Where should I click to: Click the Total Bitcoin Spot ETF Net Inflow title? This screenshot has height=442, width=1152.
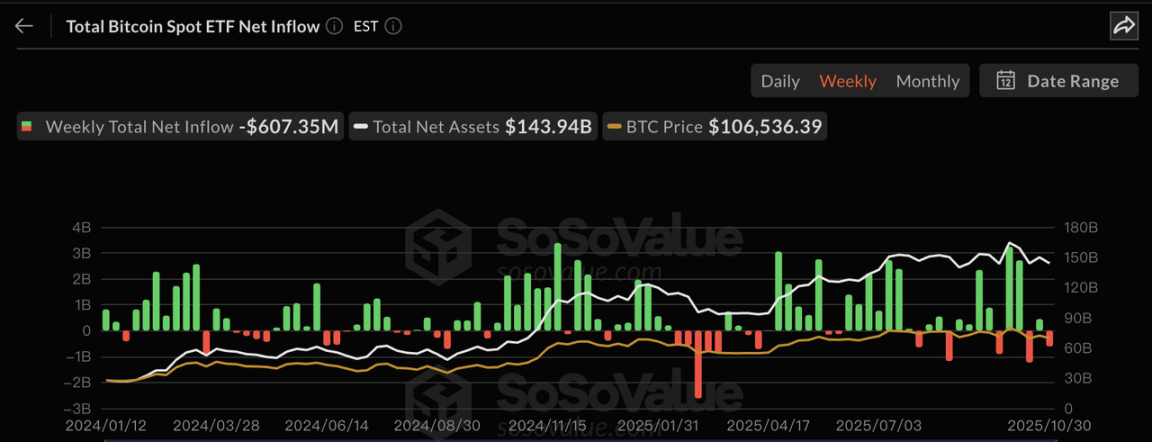coord(192,26)
